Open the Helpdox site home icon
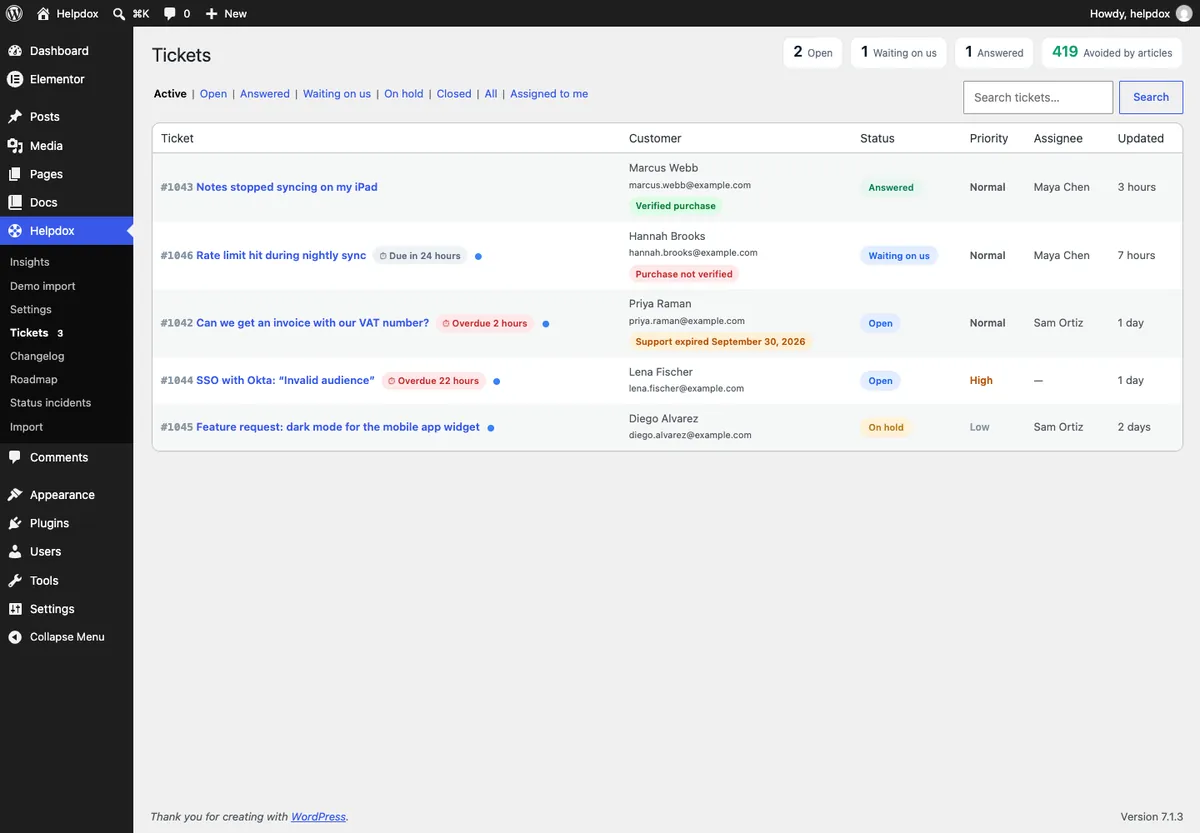Viewport: 1200px width, 833px height. (42, 13)
